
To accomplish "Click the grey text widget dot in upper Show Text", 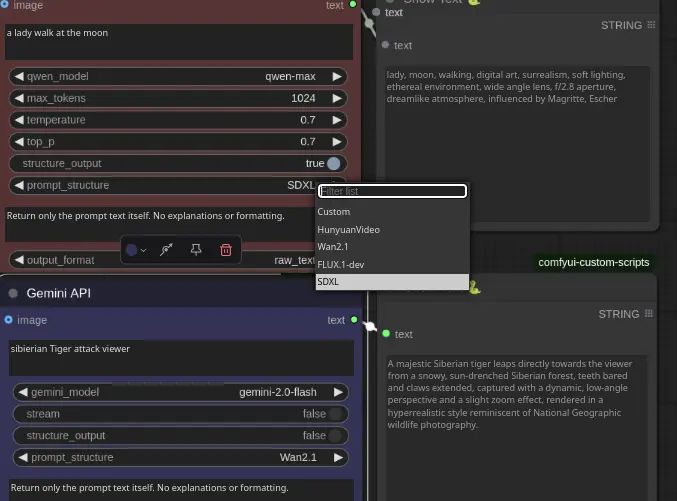I will click(x=385, y=44).
